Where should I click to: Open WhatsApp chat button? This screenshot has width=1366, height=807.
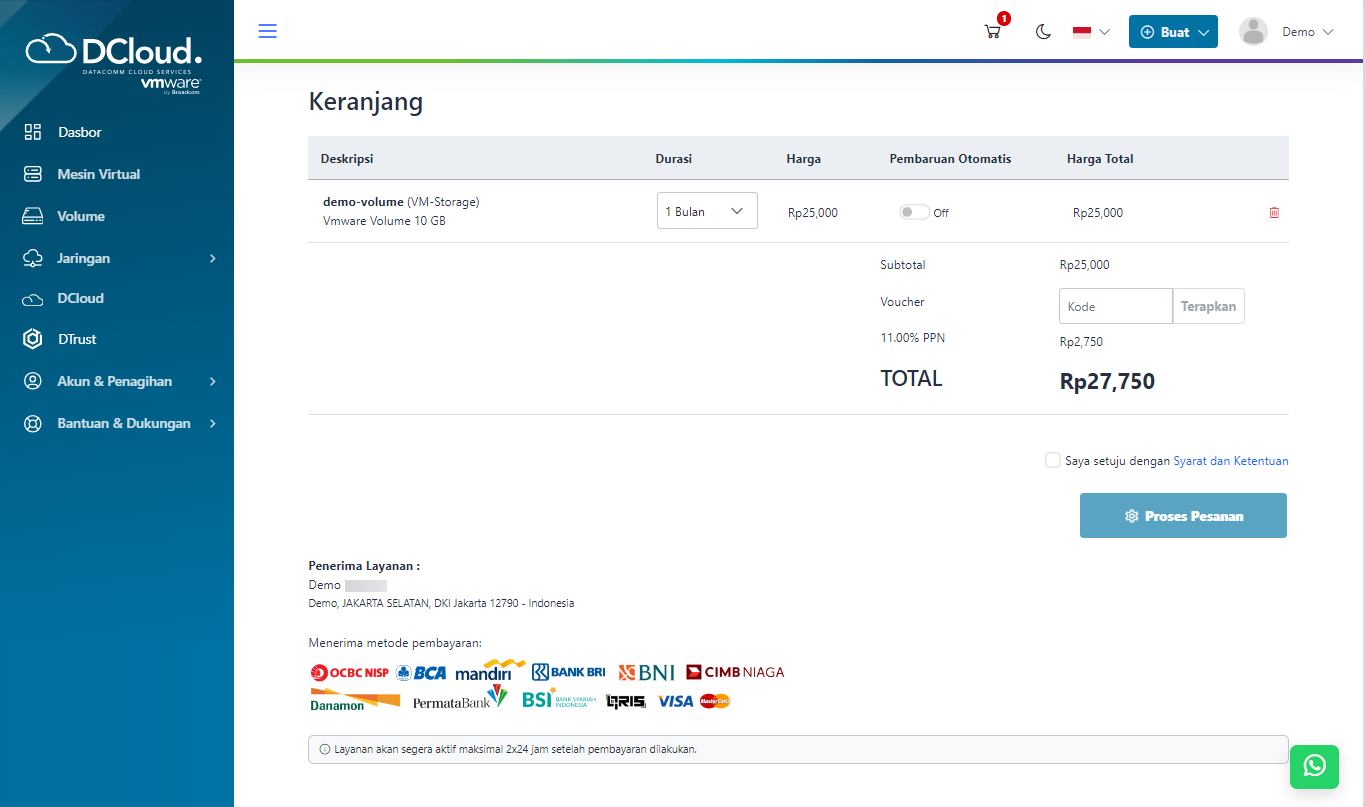coord(1314,766)
